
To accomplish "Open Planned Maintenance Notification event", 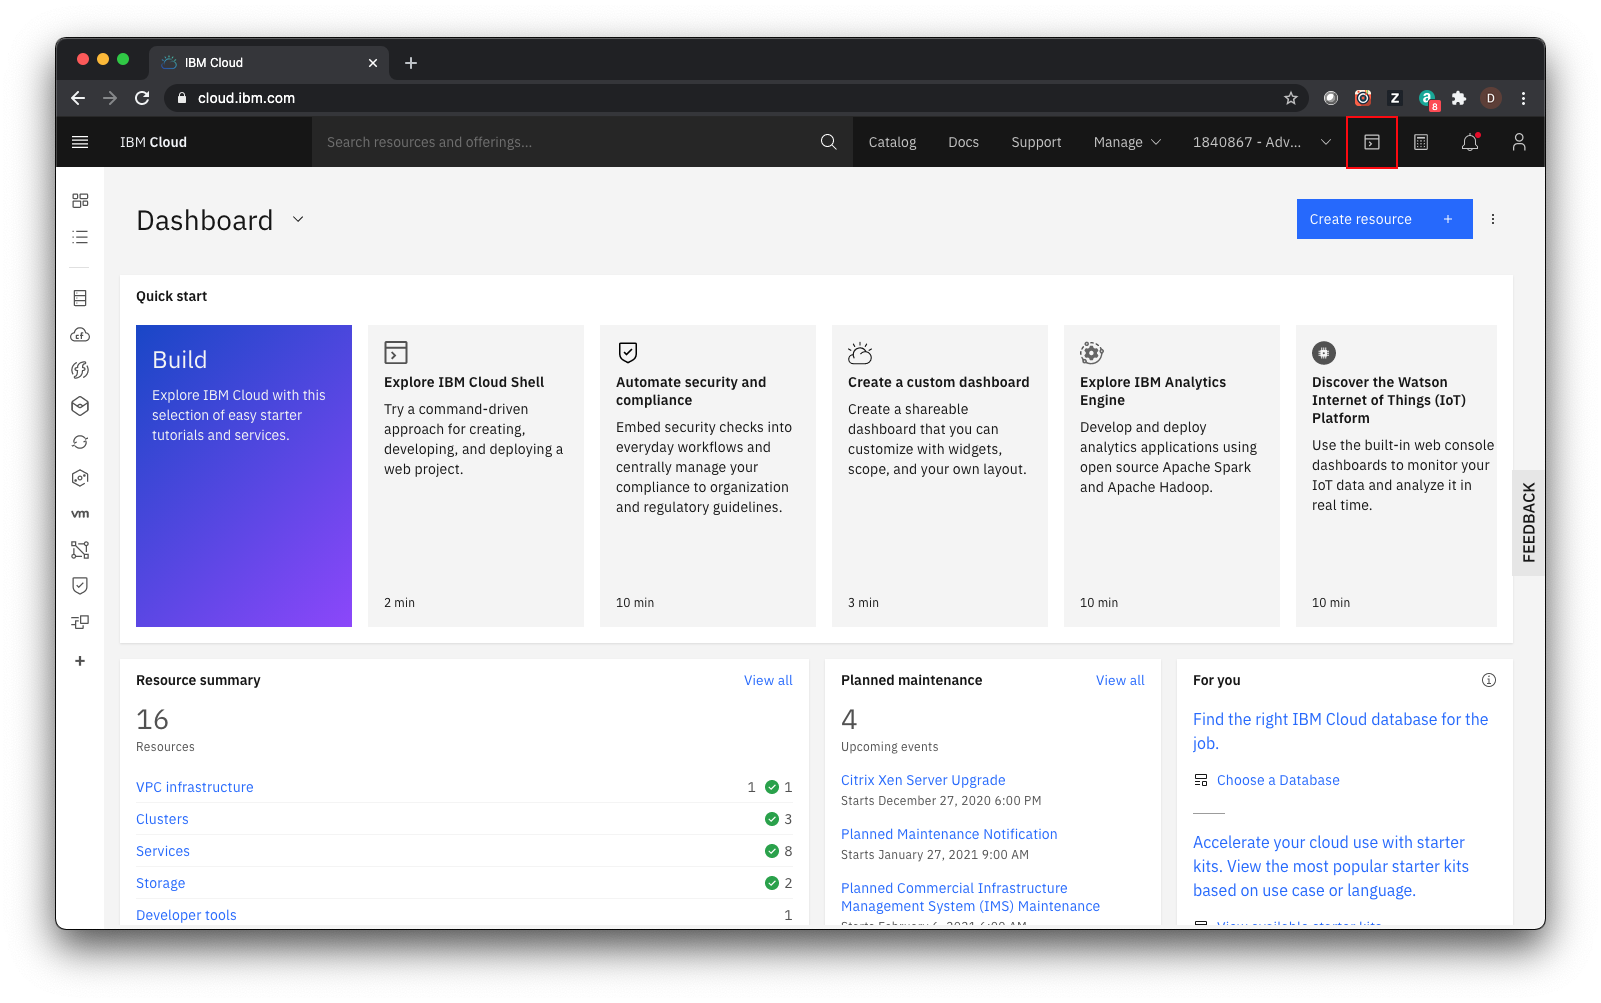I will (x=949, y=834).
